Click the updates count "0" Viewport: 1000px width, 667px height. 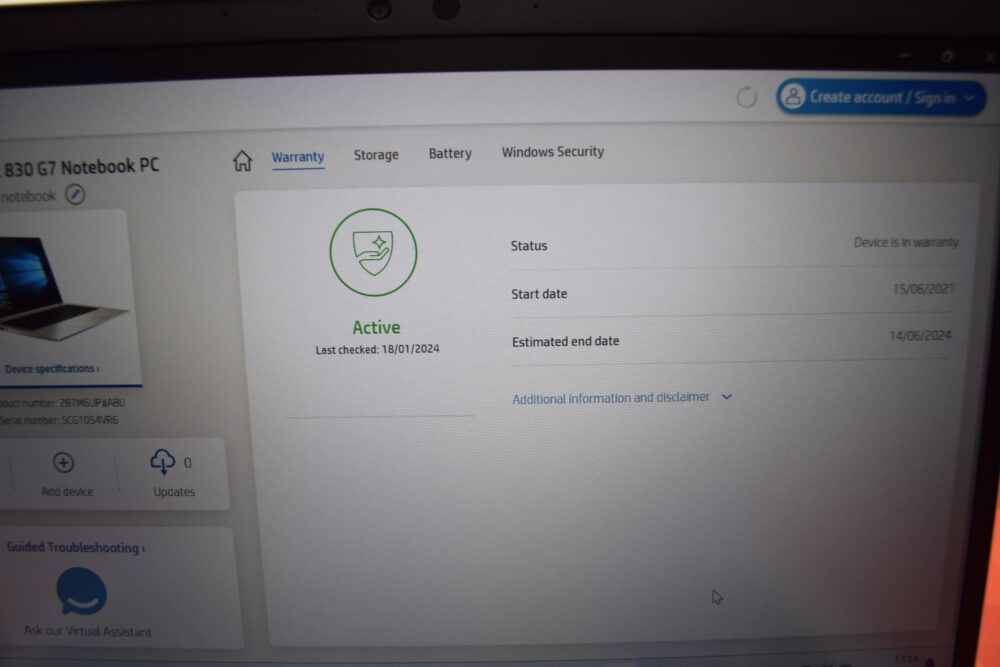pyautogui.click(x=188, y=462)
